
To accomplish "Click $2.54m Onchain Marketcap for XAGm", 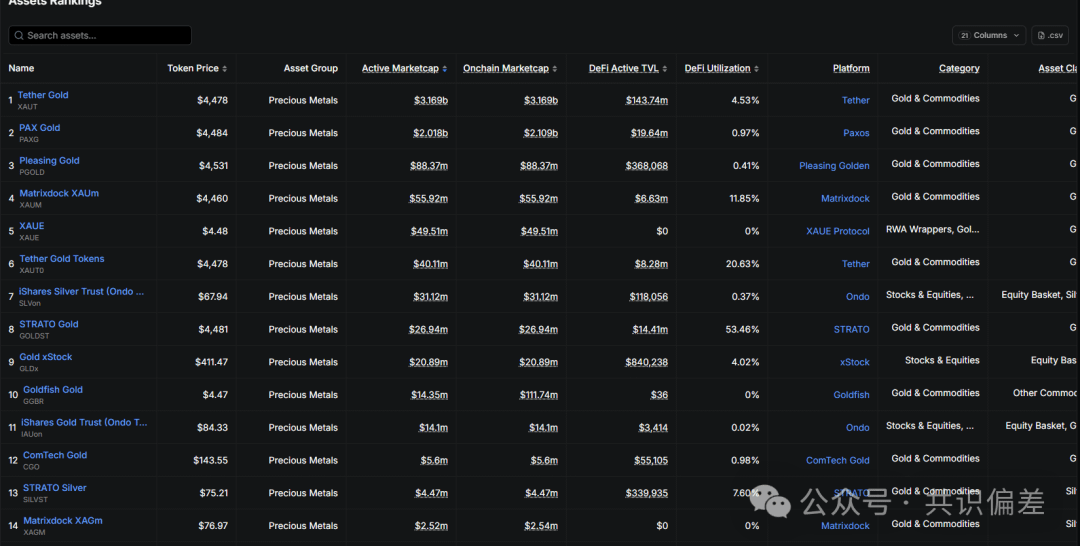I will click(541, 525).
